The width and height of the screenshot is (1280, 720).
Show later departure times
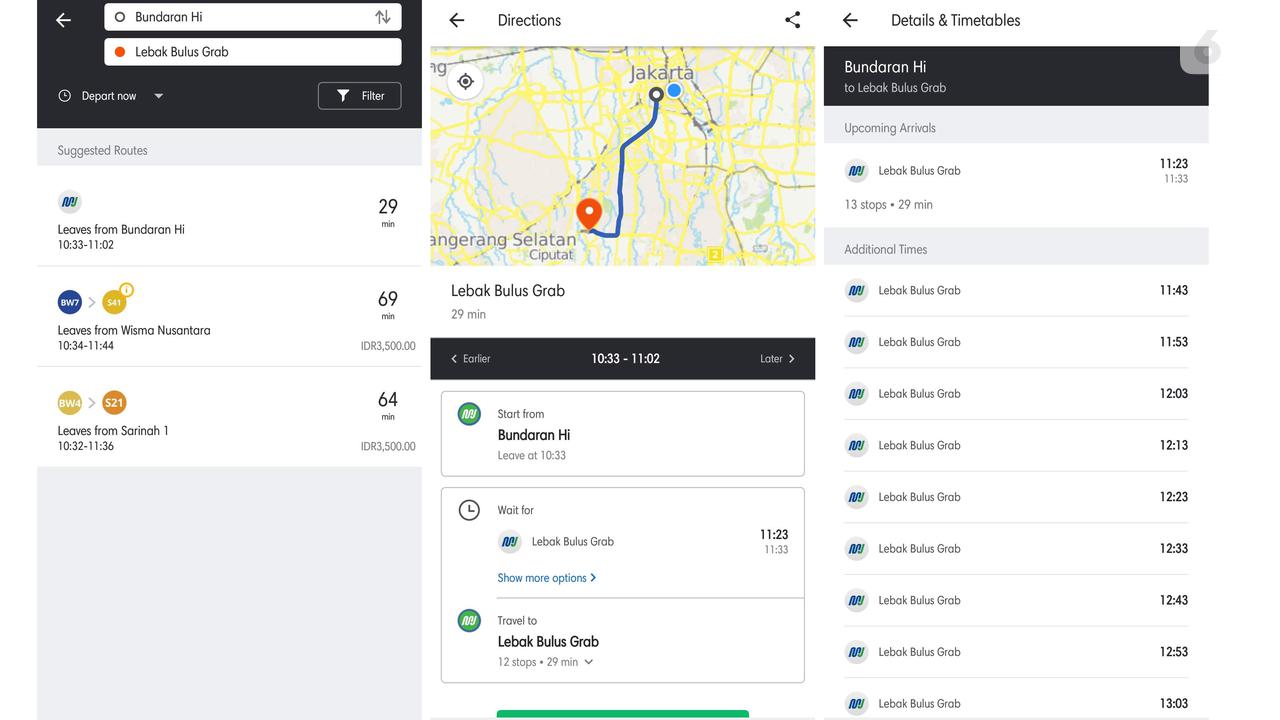coord(777,359)
